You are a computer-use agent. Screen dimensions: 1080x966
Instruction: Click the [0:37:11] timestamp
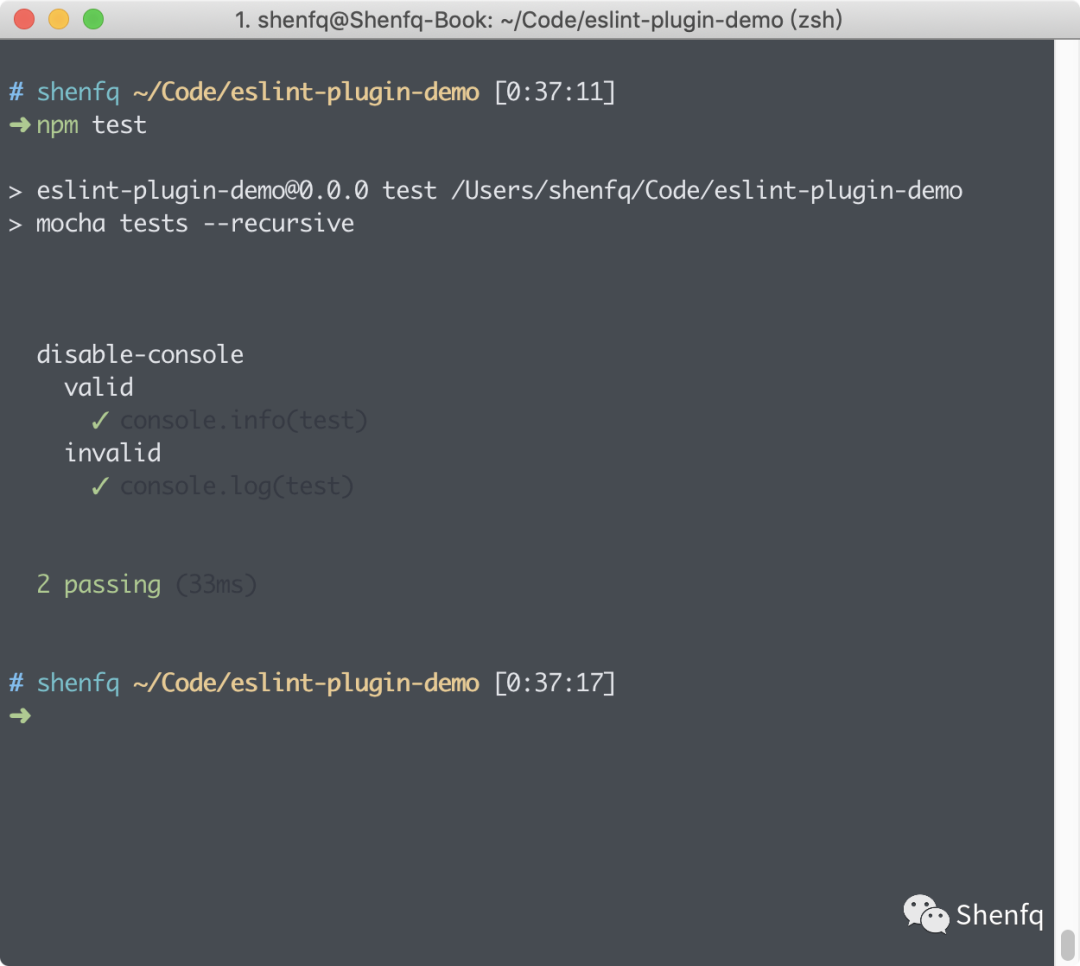coord(555,92)
